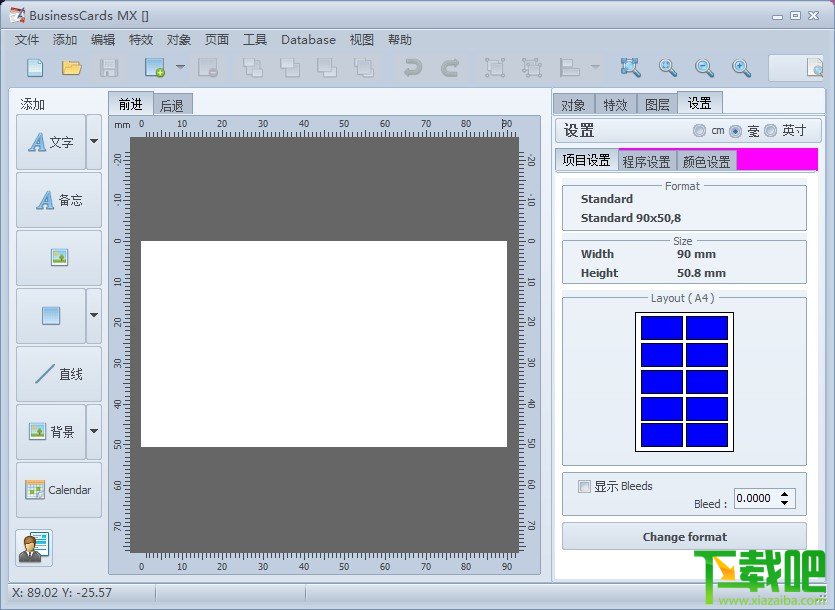Screen dimensions: 835x610
Task: Enable the 显示 Bleeds checkbox
Action: [x=584, y=486]
